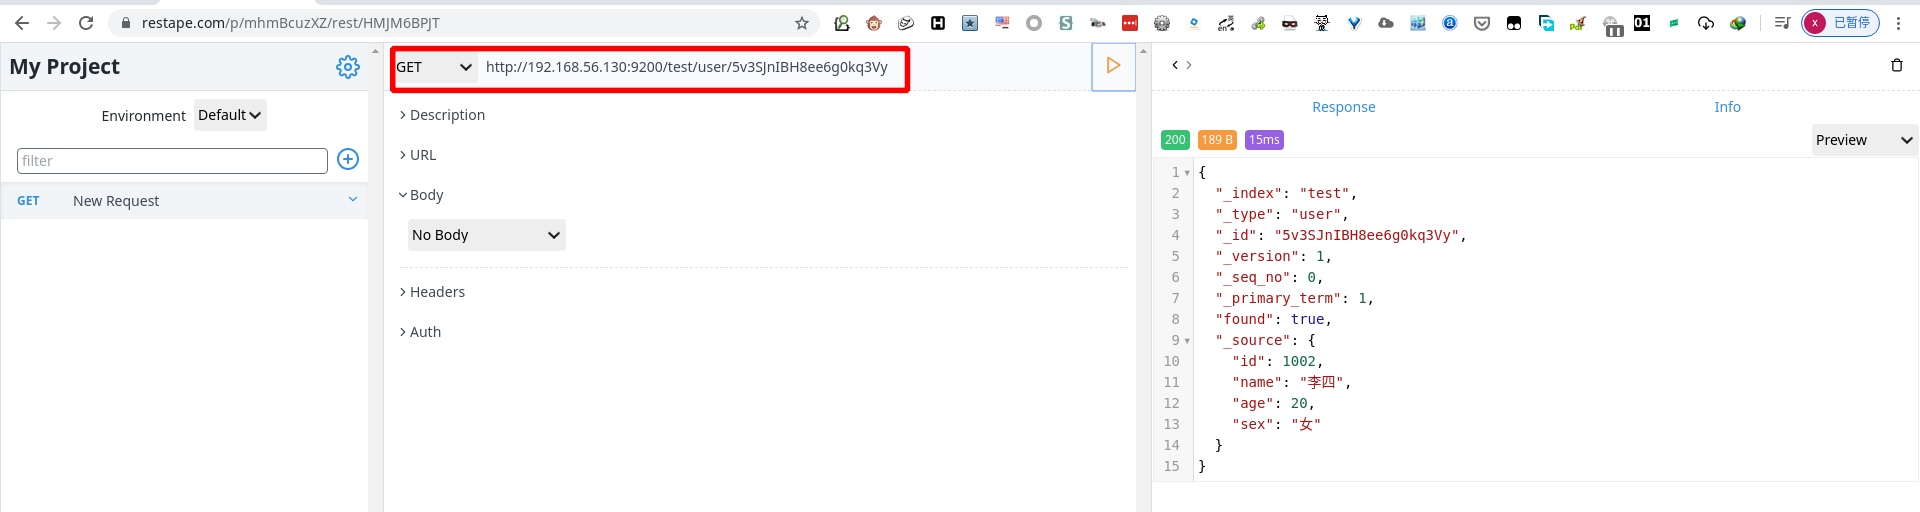Fold JSON at line 1 arrow
Image resolution: width=1920 pixels, height=512 pixels.
coord(1187,173)
